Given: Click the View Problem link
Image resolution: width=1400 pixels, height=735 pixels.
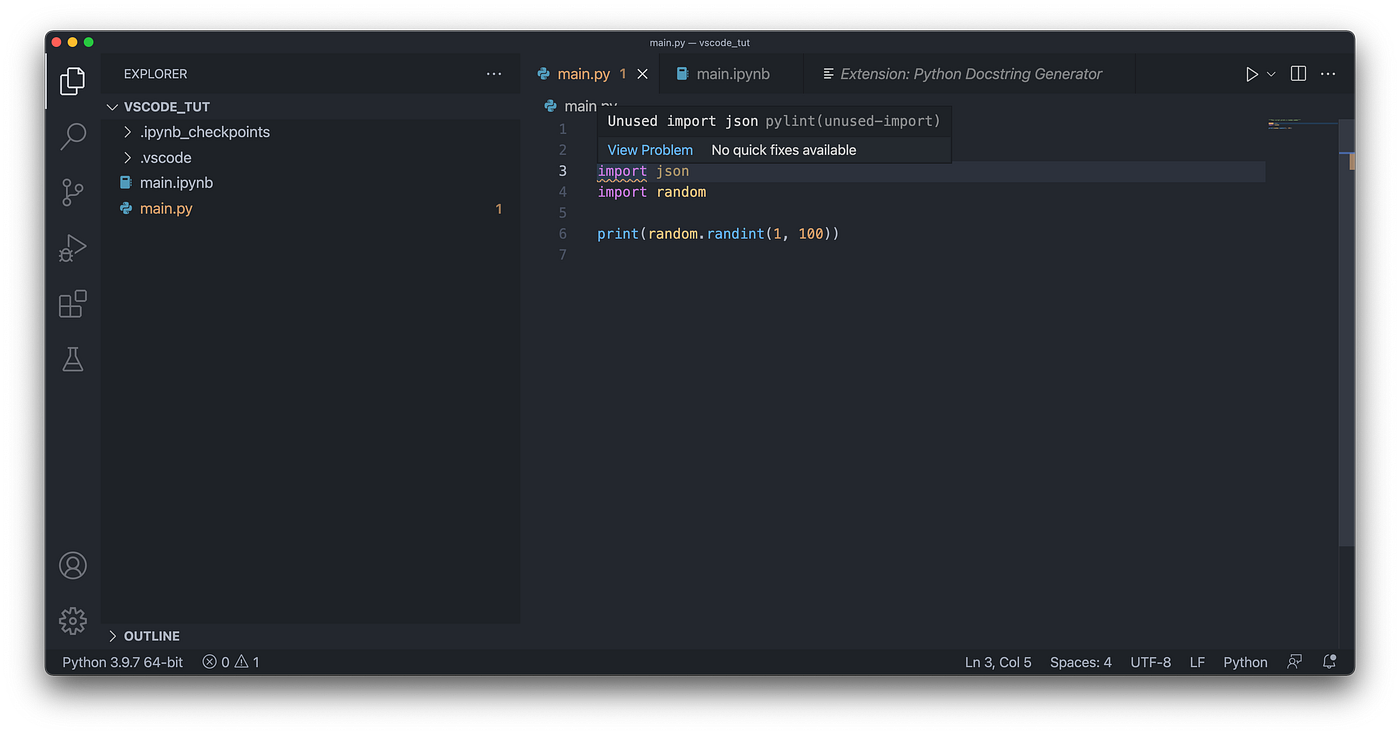Looking at the screenshot, I should 650,149.
